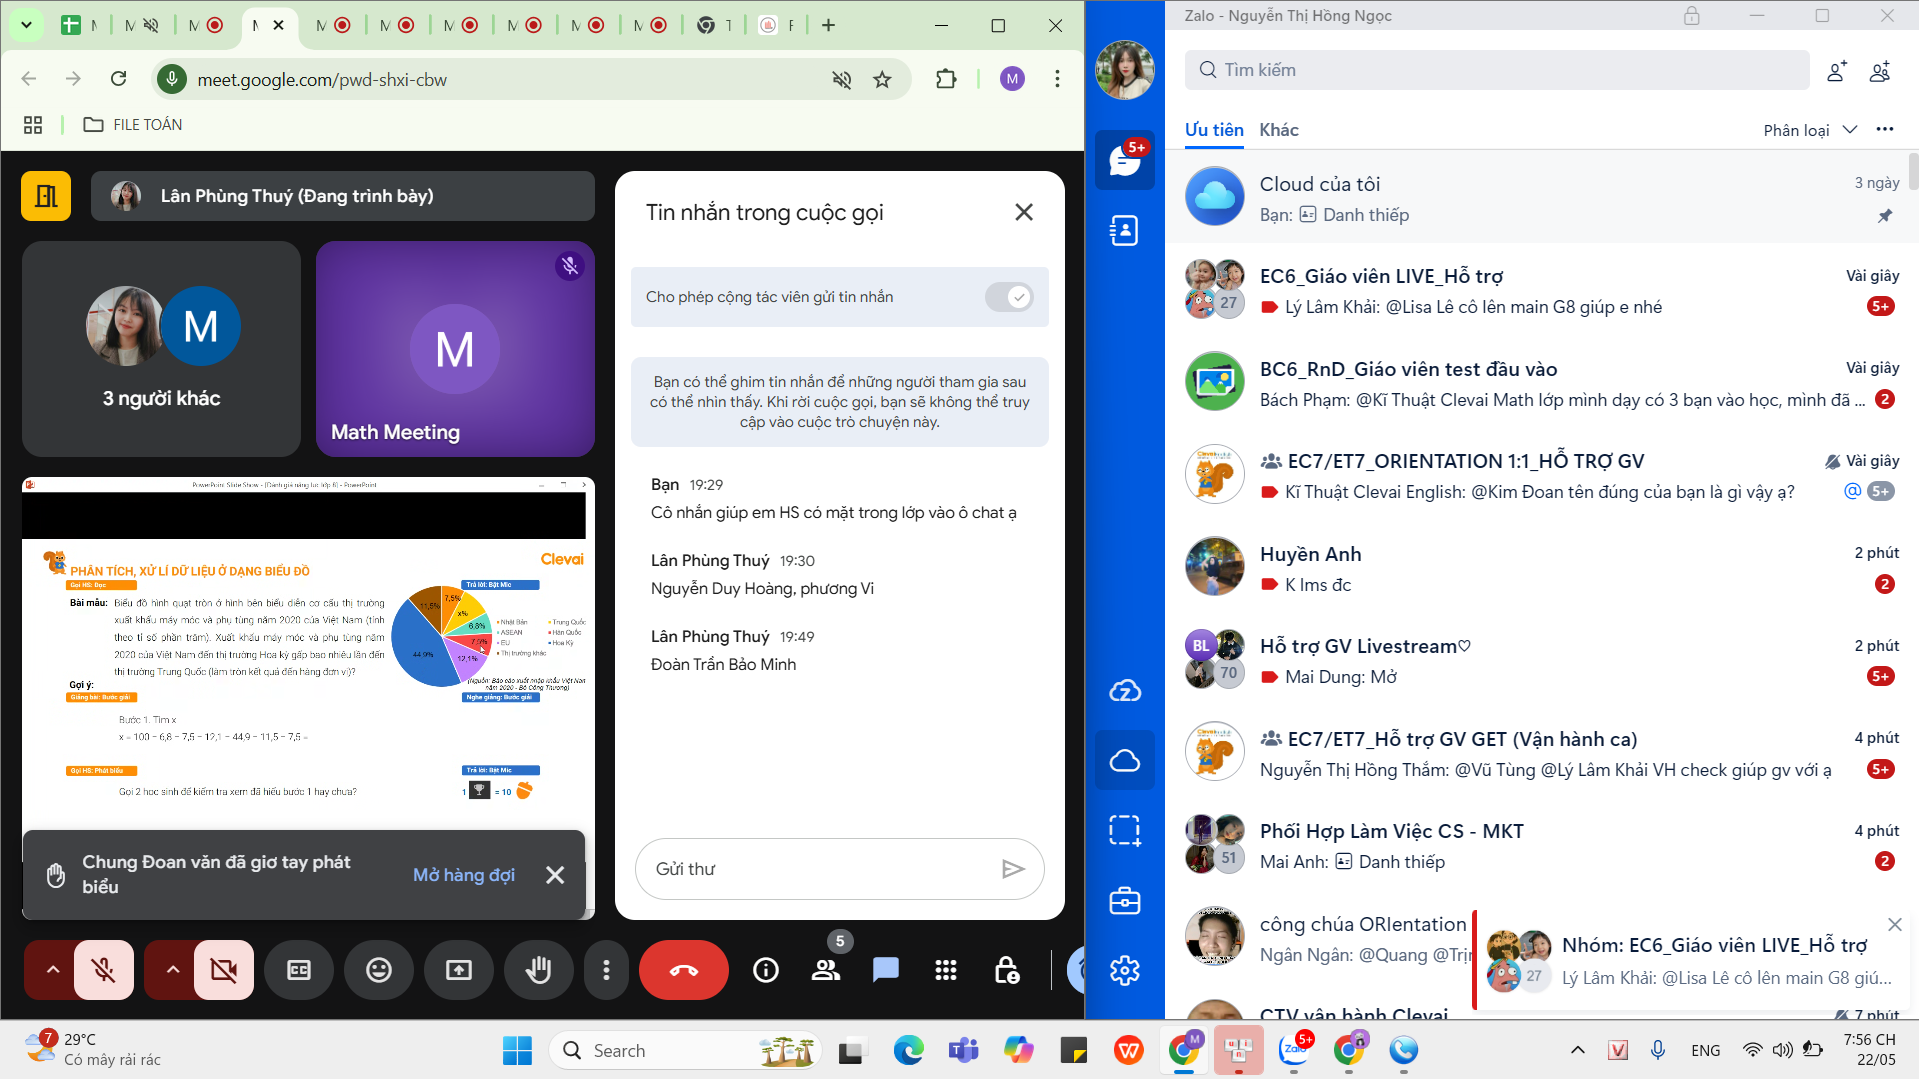Show hidden icons in the system tray
Viewport: 1919px width, 1079px height.
coord(1577,1050)
